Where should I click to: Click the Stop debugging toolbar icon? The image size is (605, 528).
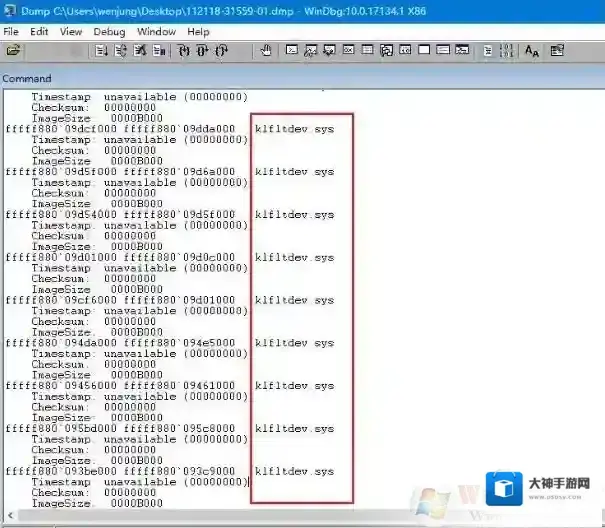tap(140, 51)
